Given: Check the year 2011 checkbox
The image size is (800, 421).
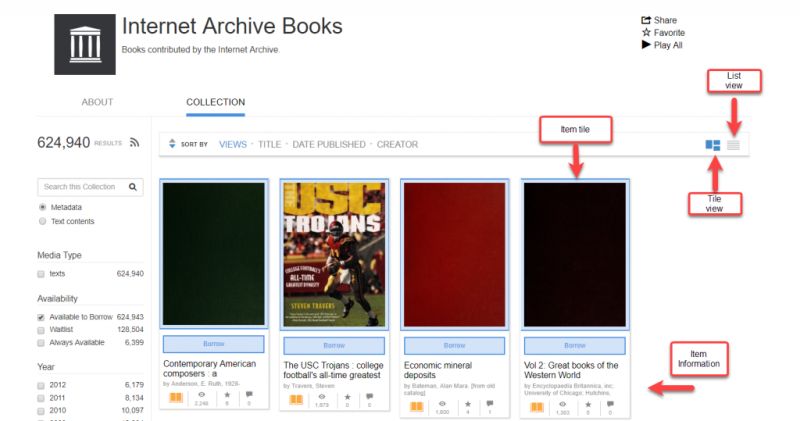Looking at the screenshot, I should pos(41,398).
